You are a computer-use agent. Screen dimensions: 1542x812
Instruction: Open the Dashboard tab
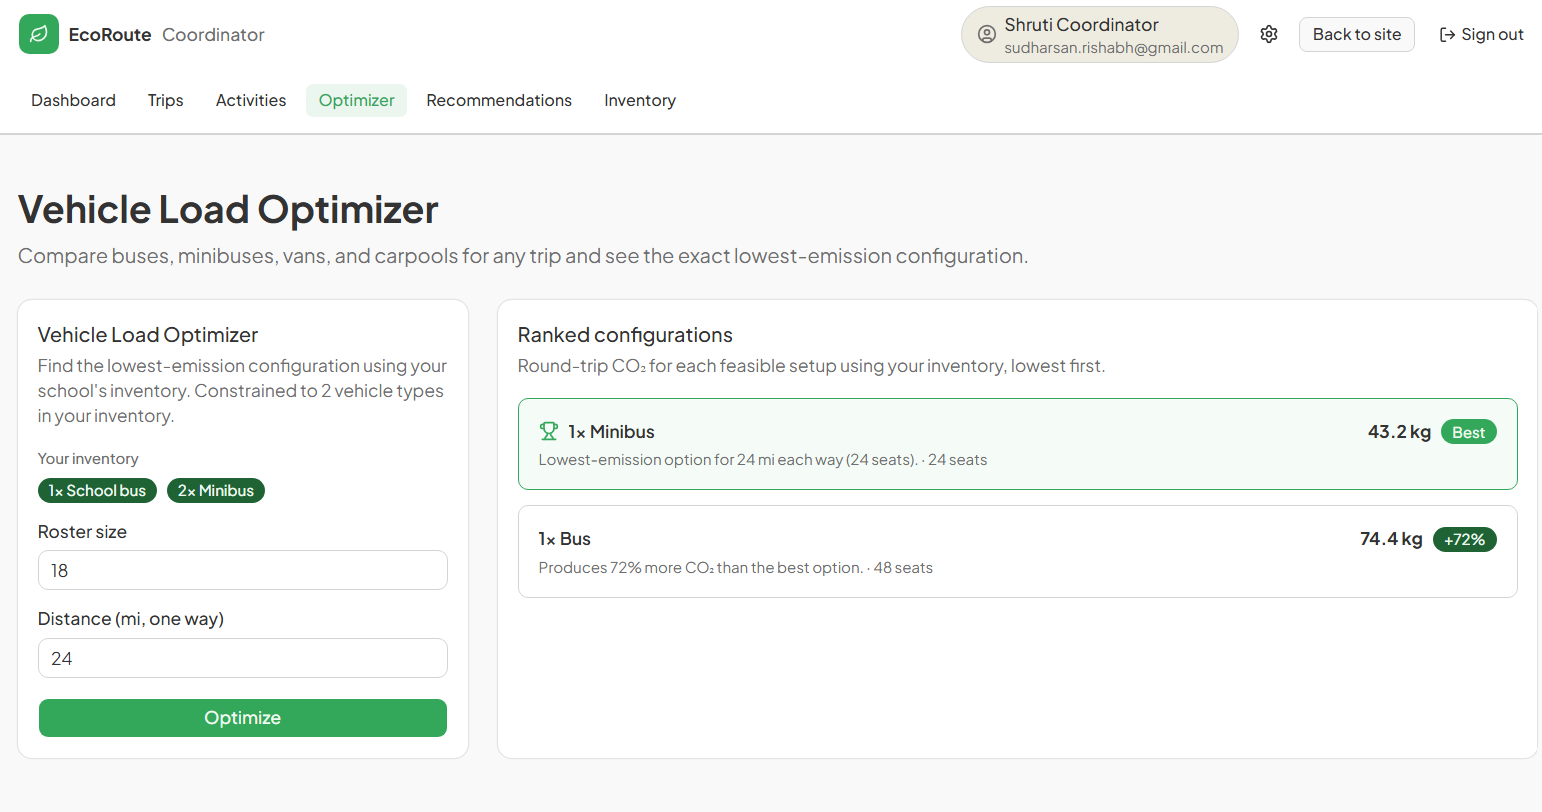[73, 100]
